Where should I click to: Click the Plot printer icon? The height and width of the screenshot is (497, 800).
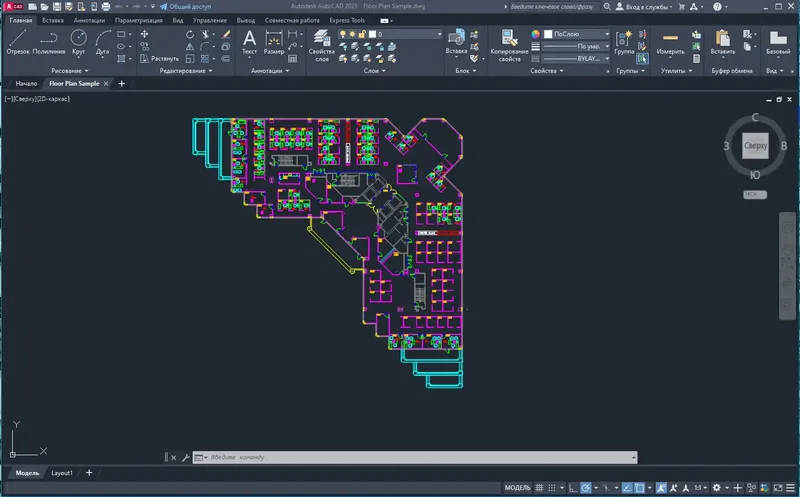[106, 7]
